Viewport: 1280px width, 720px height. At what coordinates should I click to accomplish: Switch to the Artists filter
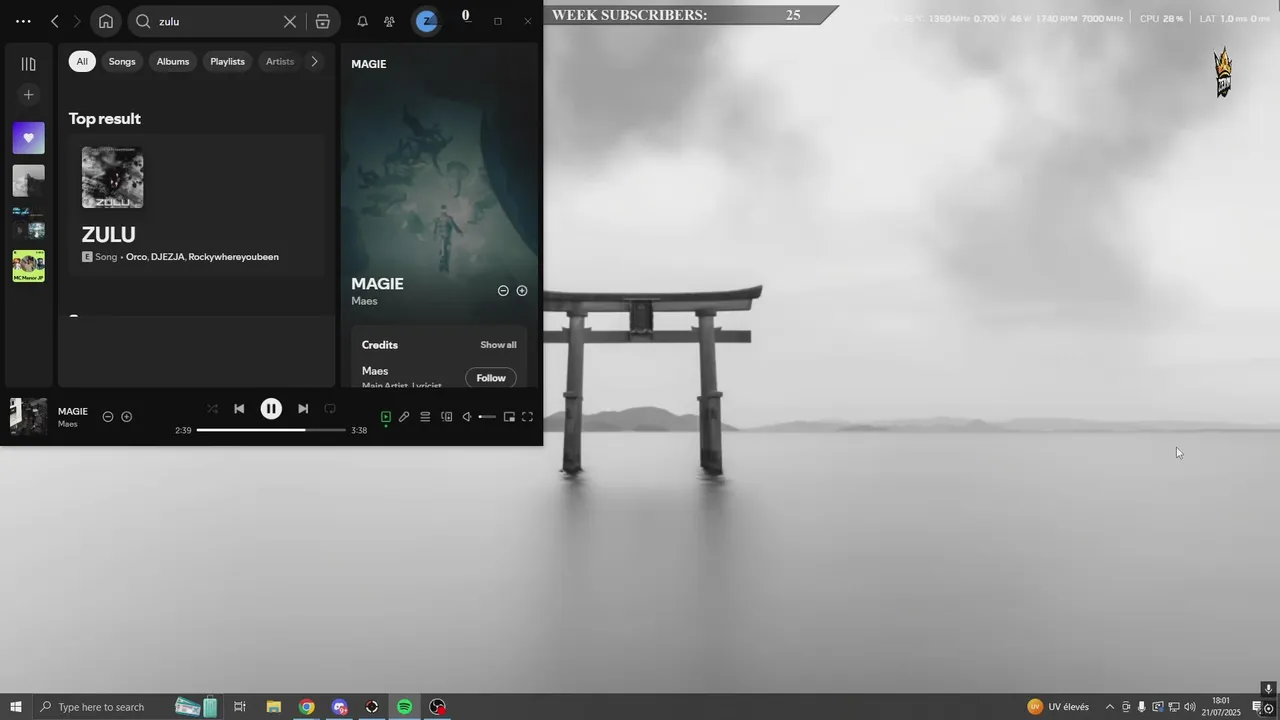tap(280, 61)
